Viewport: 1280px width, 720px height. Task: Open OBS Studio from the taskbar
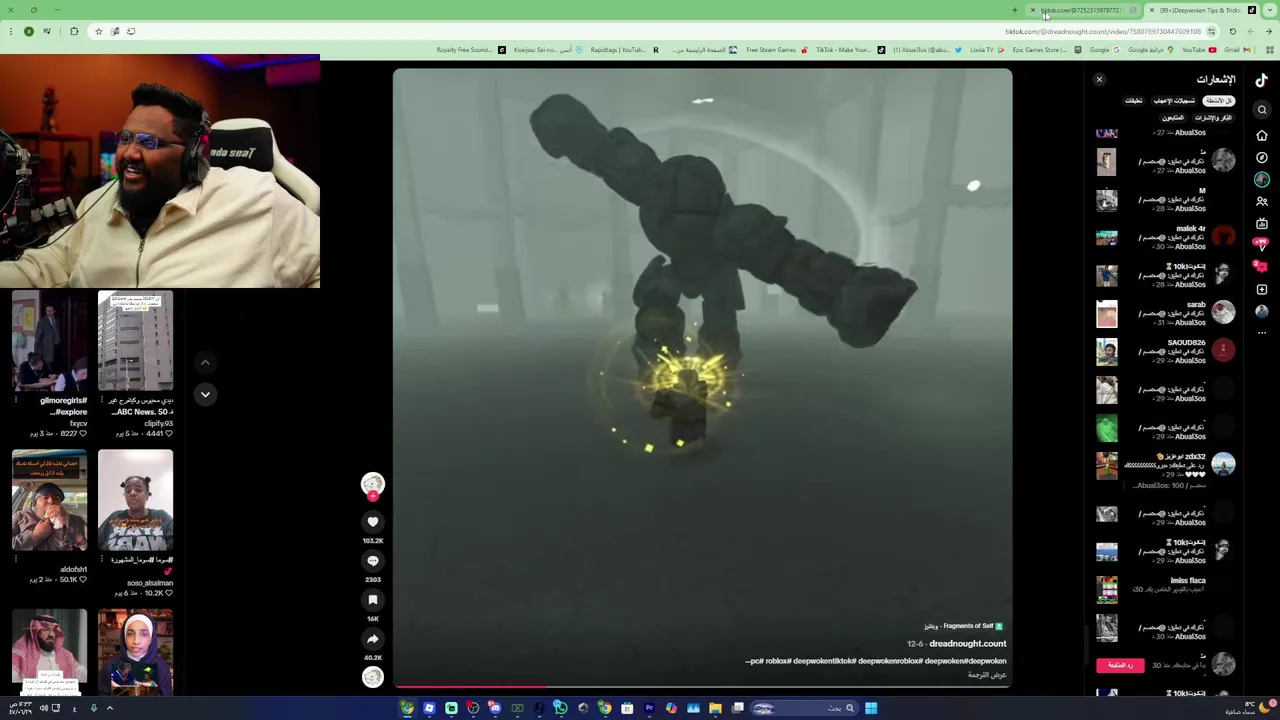473,708
